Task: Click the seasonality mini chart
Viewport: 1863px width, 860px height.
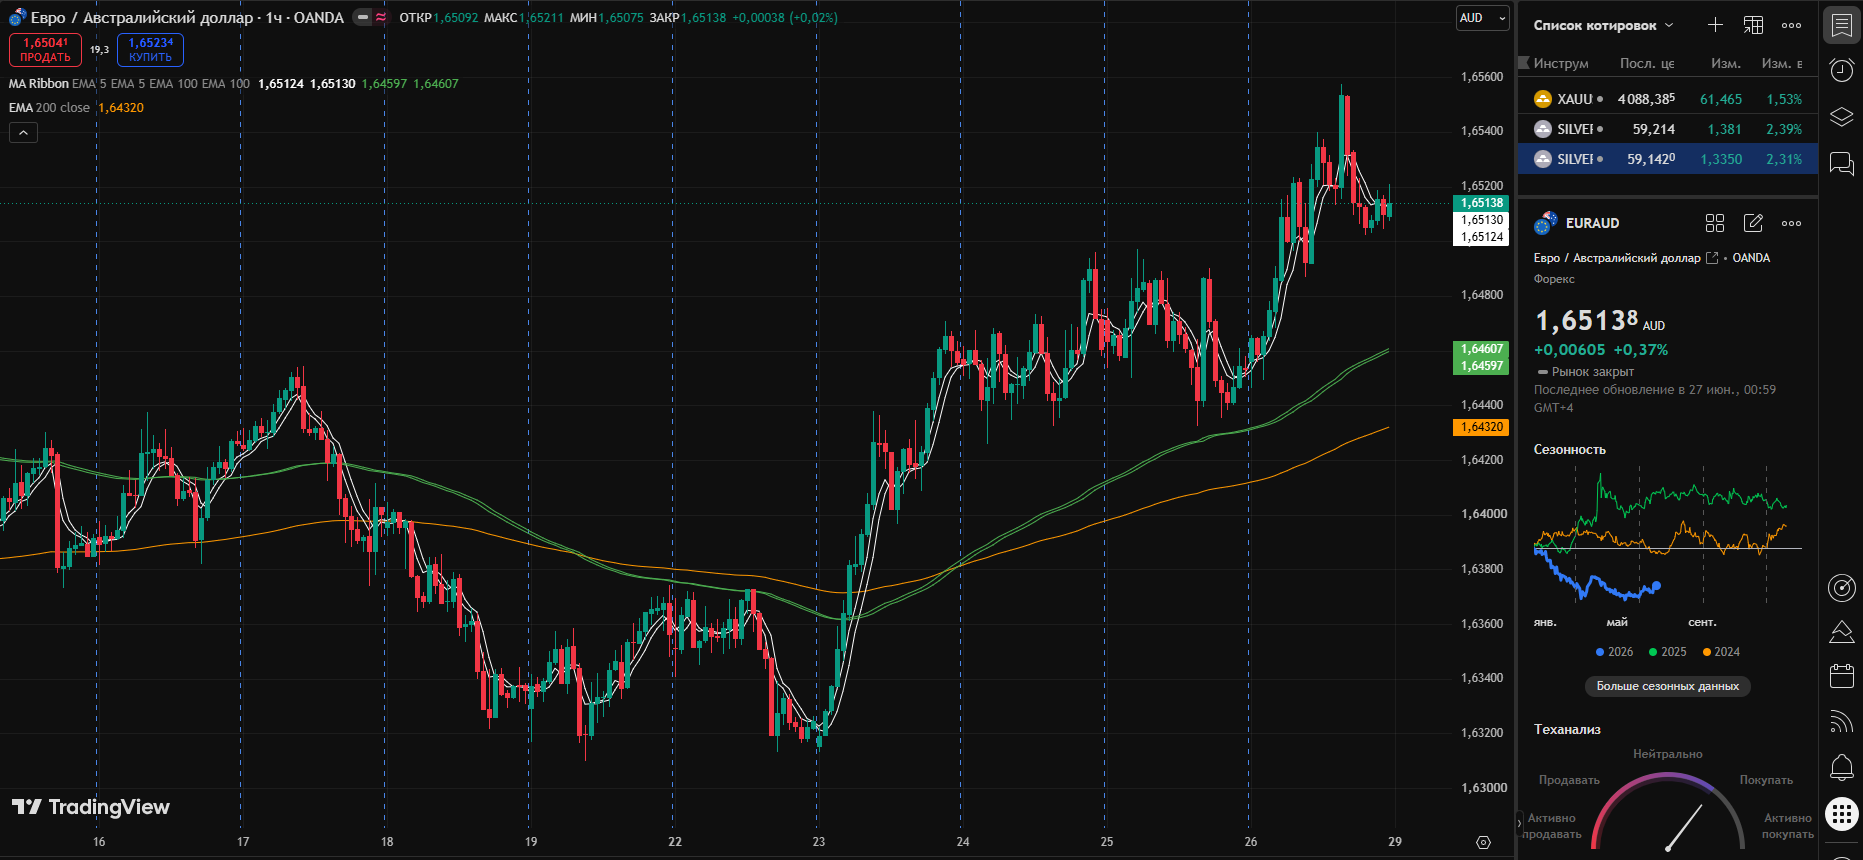Action: tap(1667, 535)
